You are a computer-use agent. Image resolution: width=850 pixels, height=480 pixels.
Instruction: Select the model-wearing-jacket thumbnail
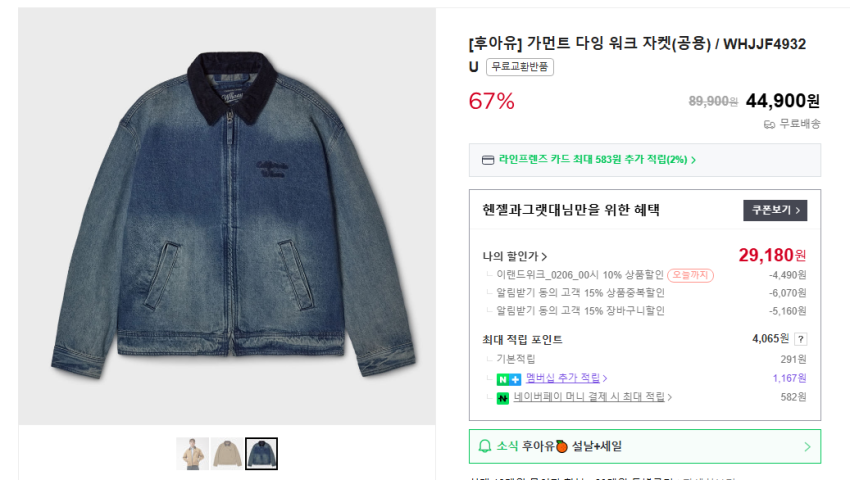(193, 454)
